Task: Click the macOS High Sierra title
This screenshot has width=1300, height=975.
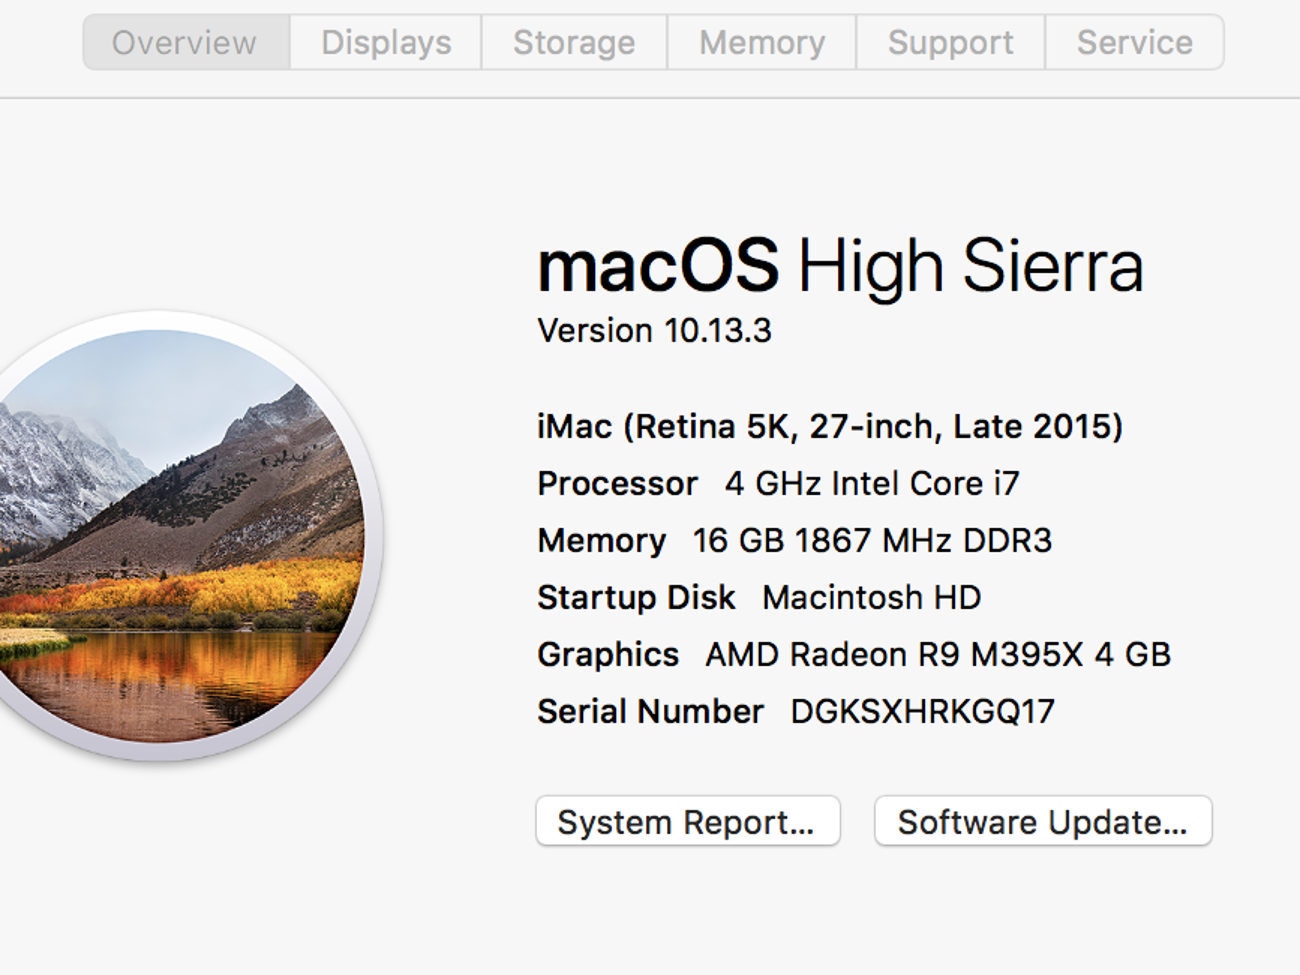Action: point(839,267)
